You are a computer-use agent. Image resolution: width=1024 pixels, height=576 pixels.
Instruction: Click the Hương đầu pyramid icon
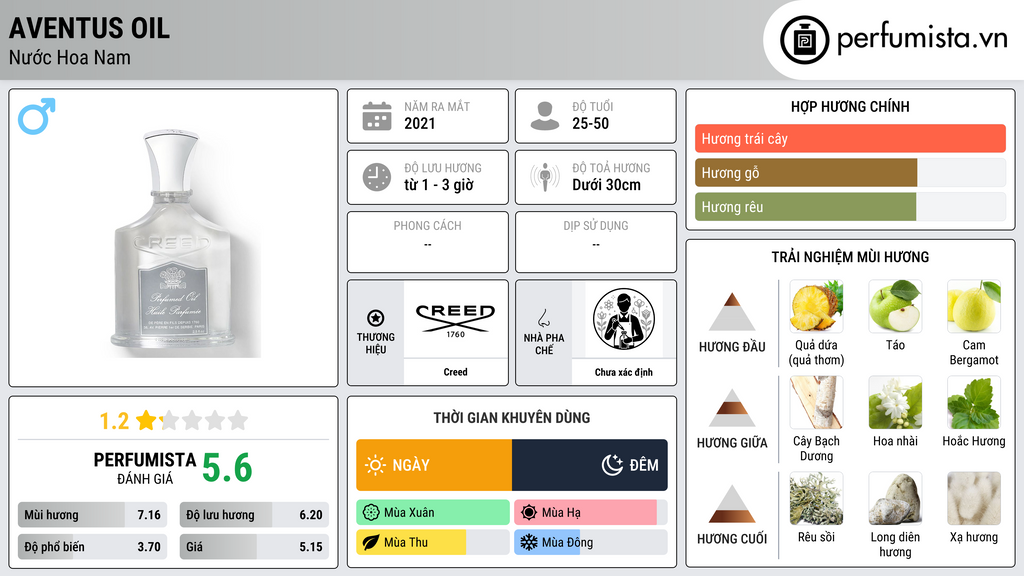coord(732,312)
